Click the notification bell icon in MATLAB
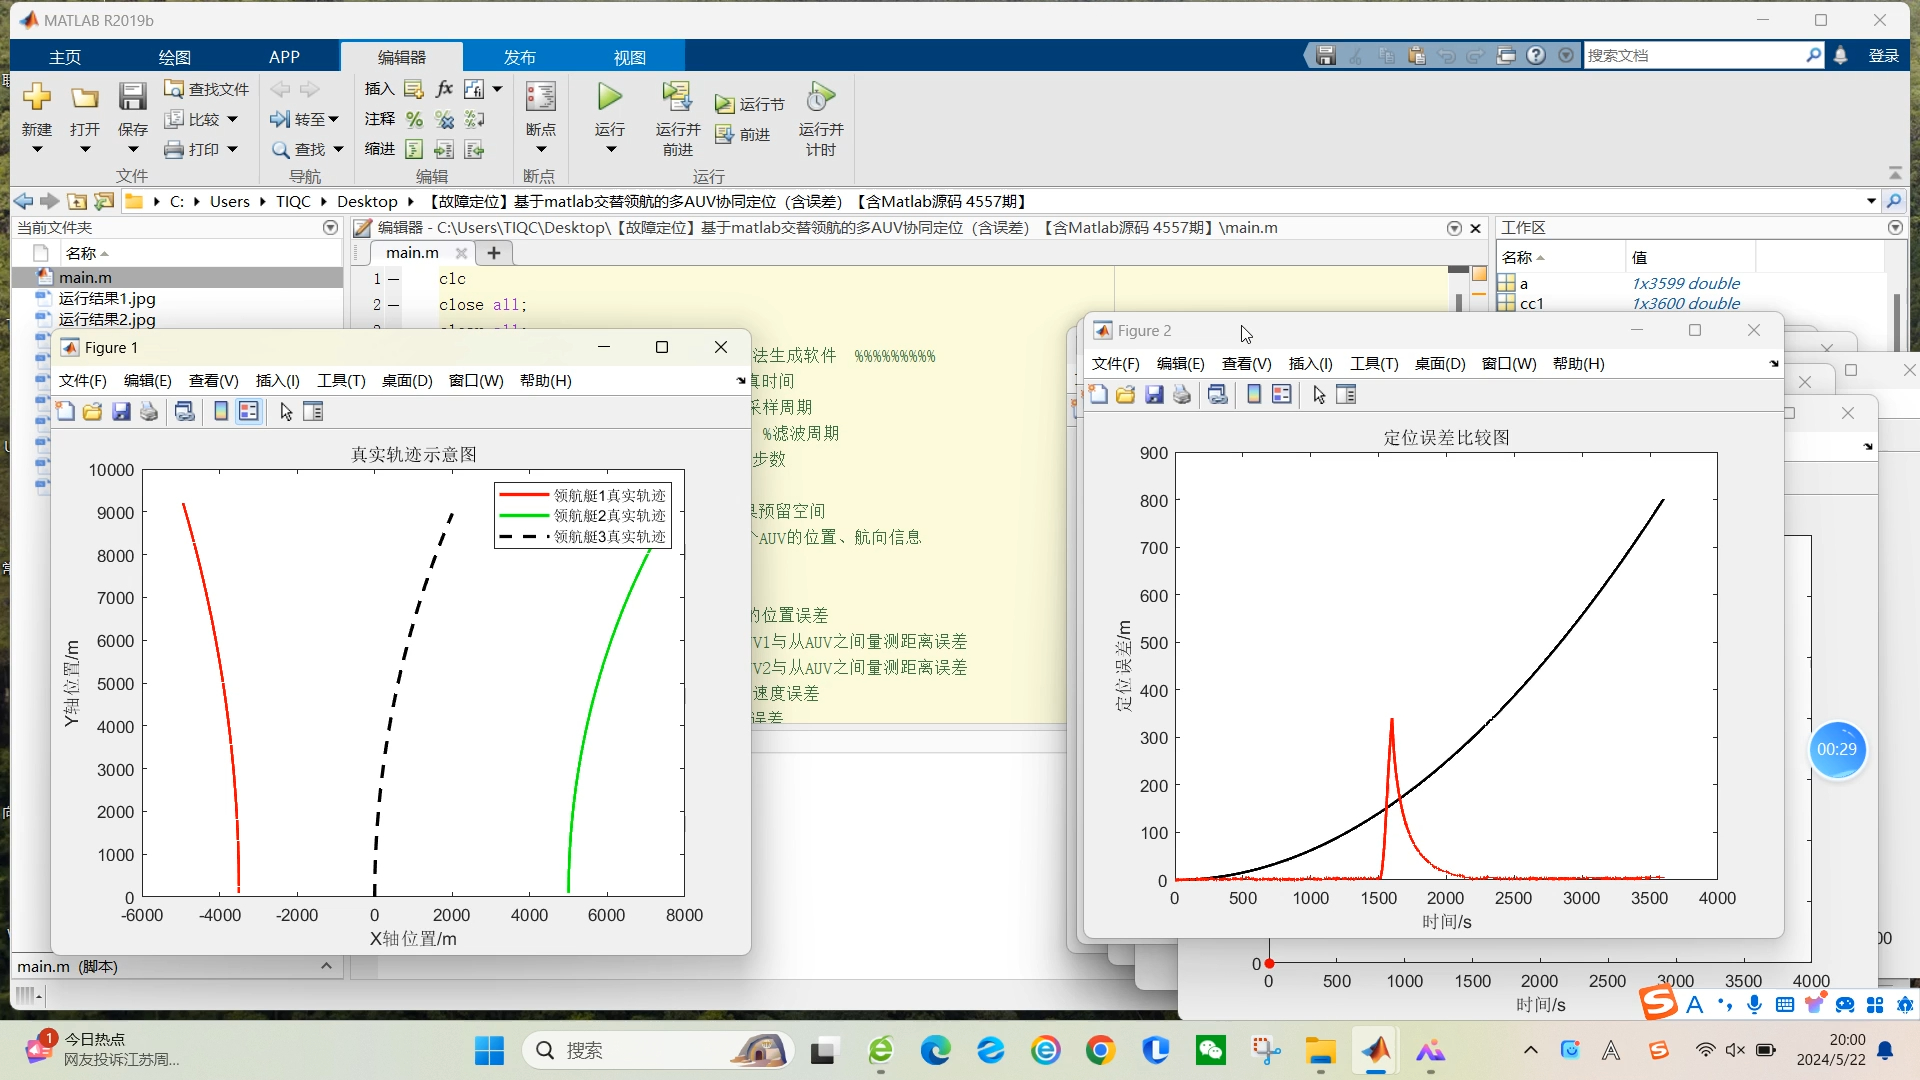 coord(1841,55)
